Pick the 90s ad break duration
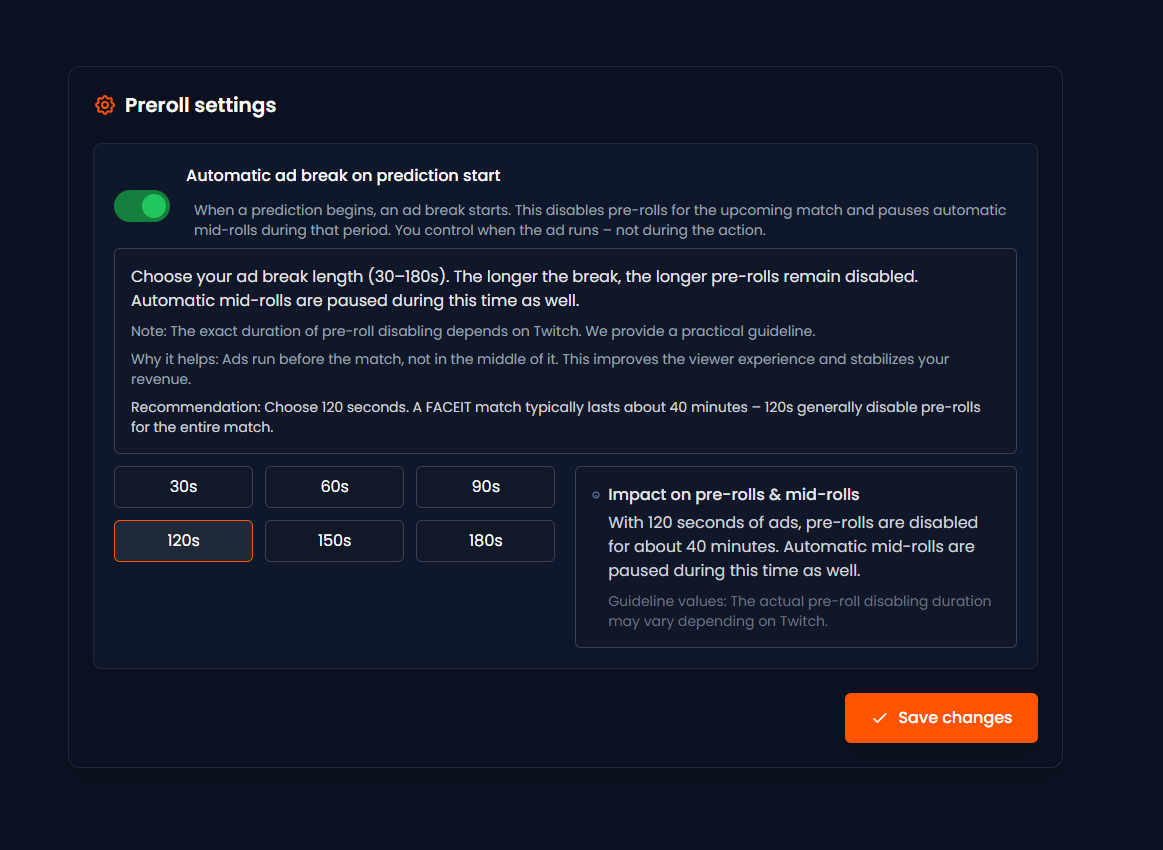 (485, 487)
